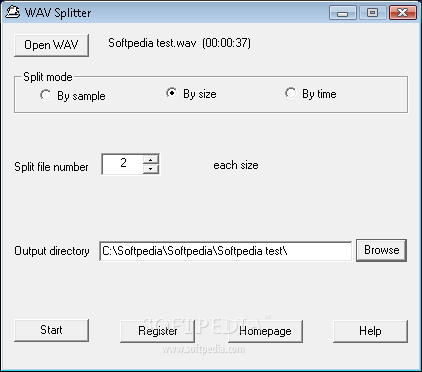This screenshot has height=372, width=422.
Task: Click the Open WAV button
Action: pos(51,45)
